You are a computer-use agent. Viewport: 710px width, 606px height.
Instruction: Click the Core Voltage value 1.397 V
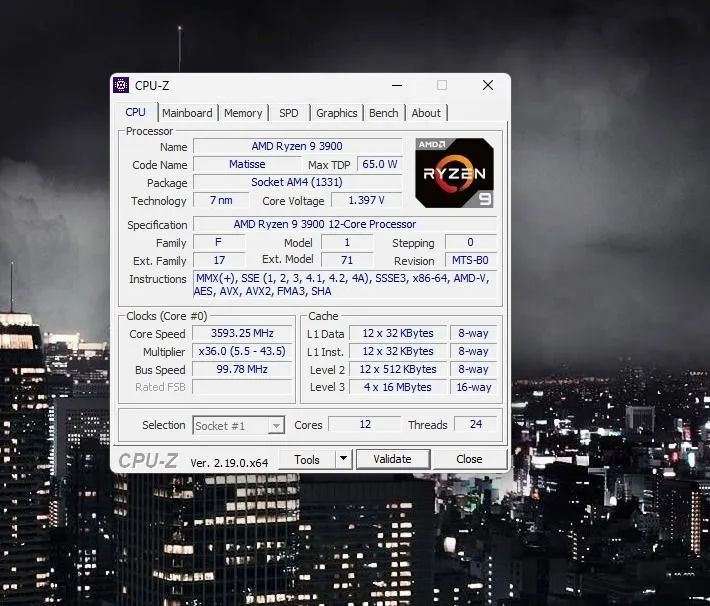pyautogui.click(x=366, y=200)
